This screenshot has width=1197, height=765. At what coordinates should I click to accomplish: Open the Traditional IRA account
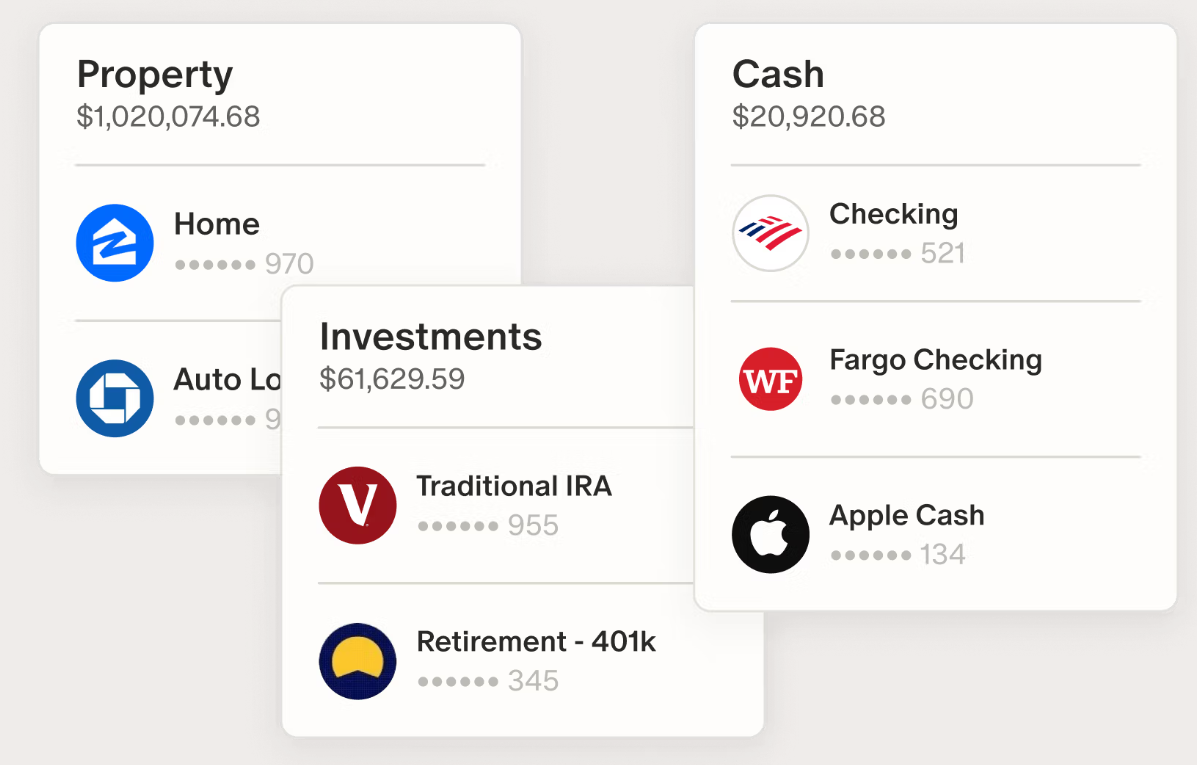[x=514, y=486]
